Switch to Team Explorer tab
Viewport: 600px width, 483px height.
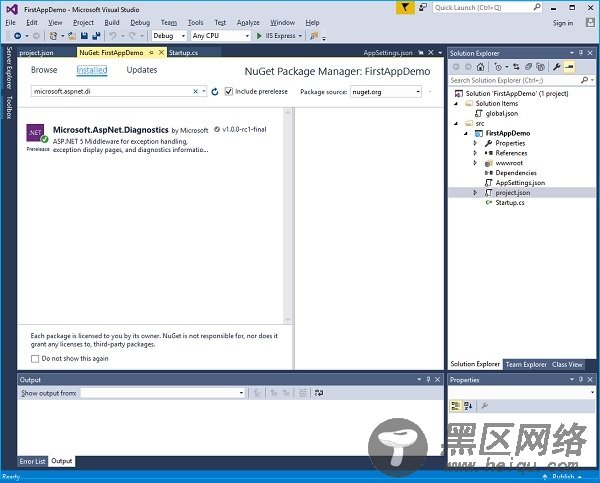click(526, 364)
